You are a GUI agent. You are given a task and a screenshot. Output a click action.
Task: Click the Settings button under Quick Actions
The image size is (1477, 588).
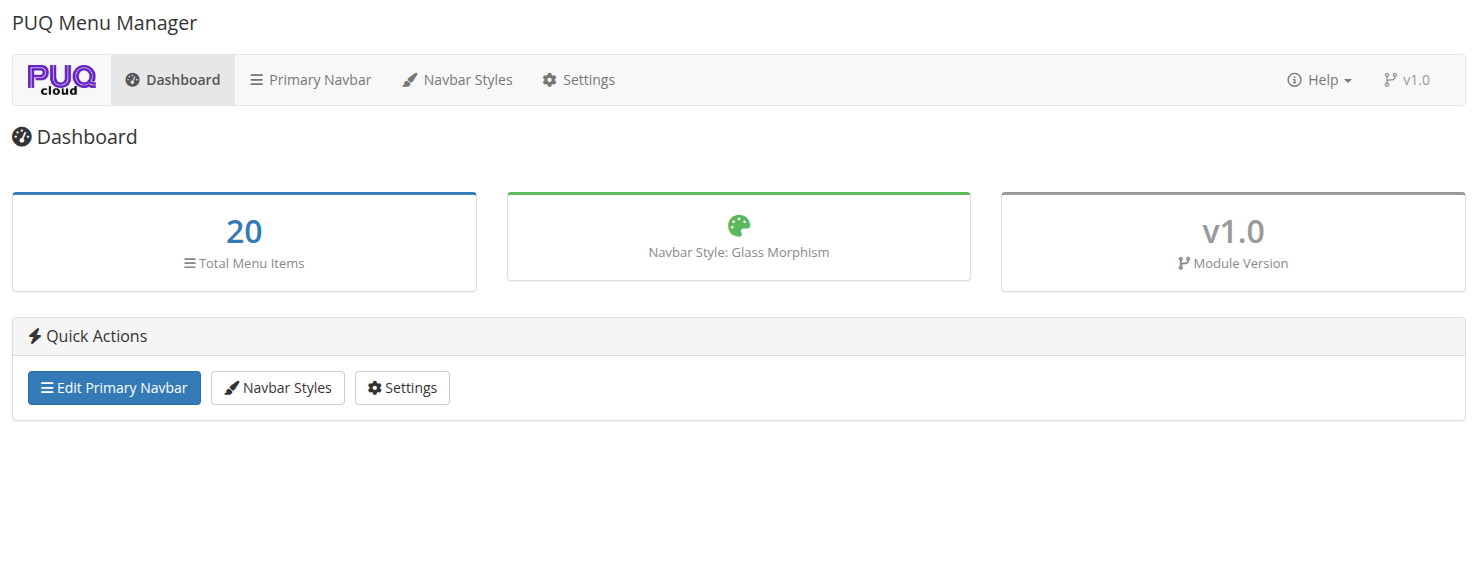(402, 387)
